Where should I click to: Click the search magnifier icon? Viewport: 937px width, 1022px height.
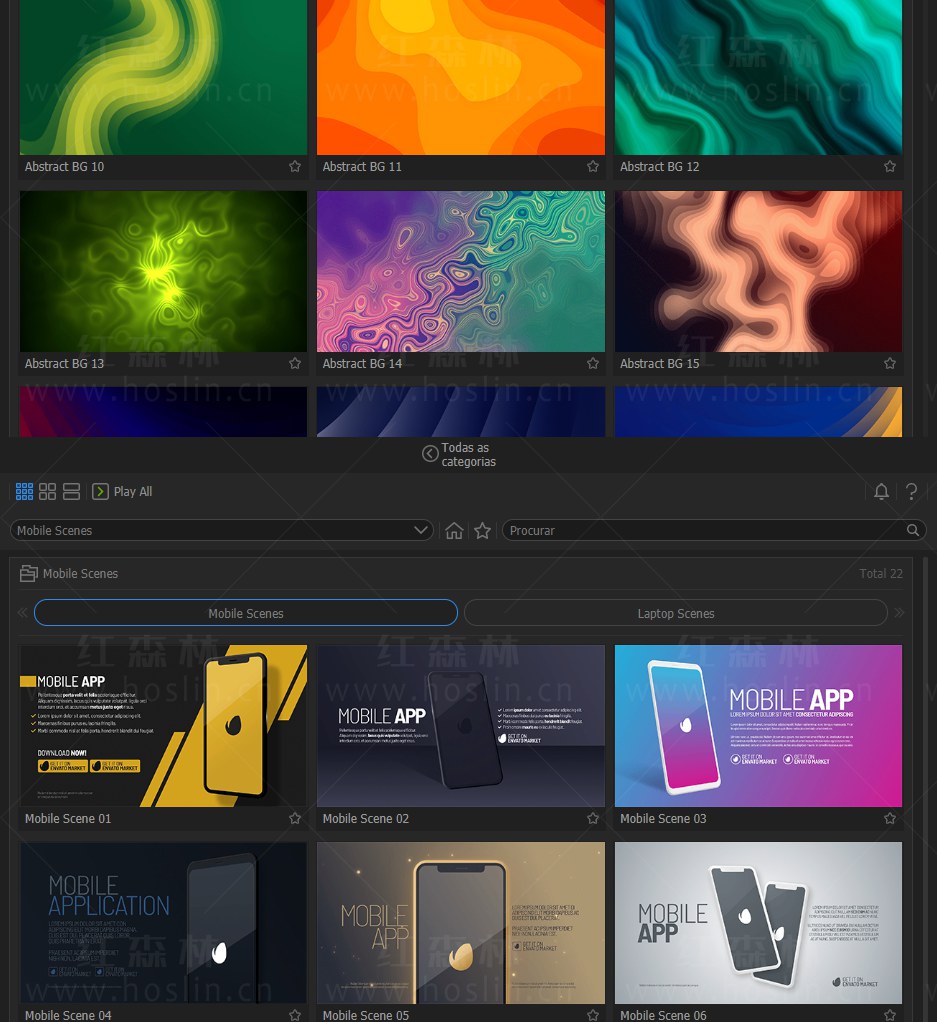[x=913, y=531]
